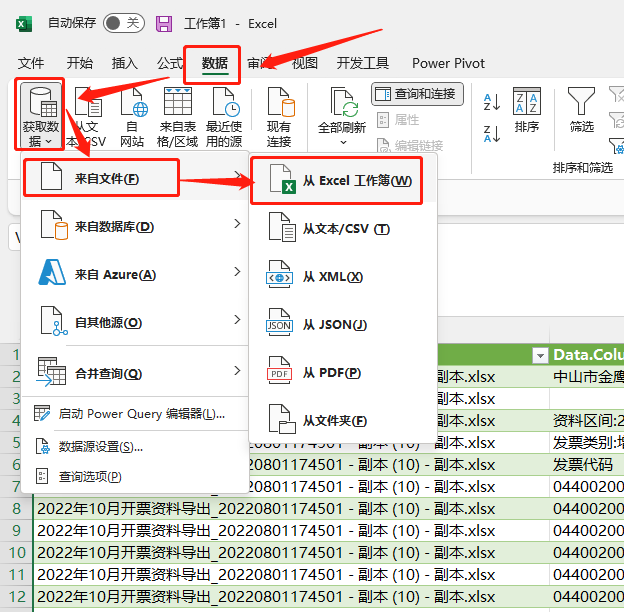Toggle the 查询和连接 pane button
Viewport: 624px width, 612px height.
(x=417, y=94)
